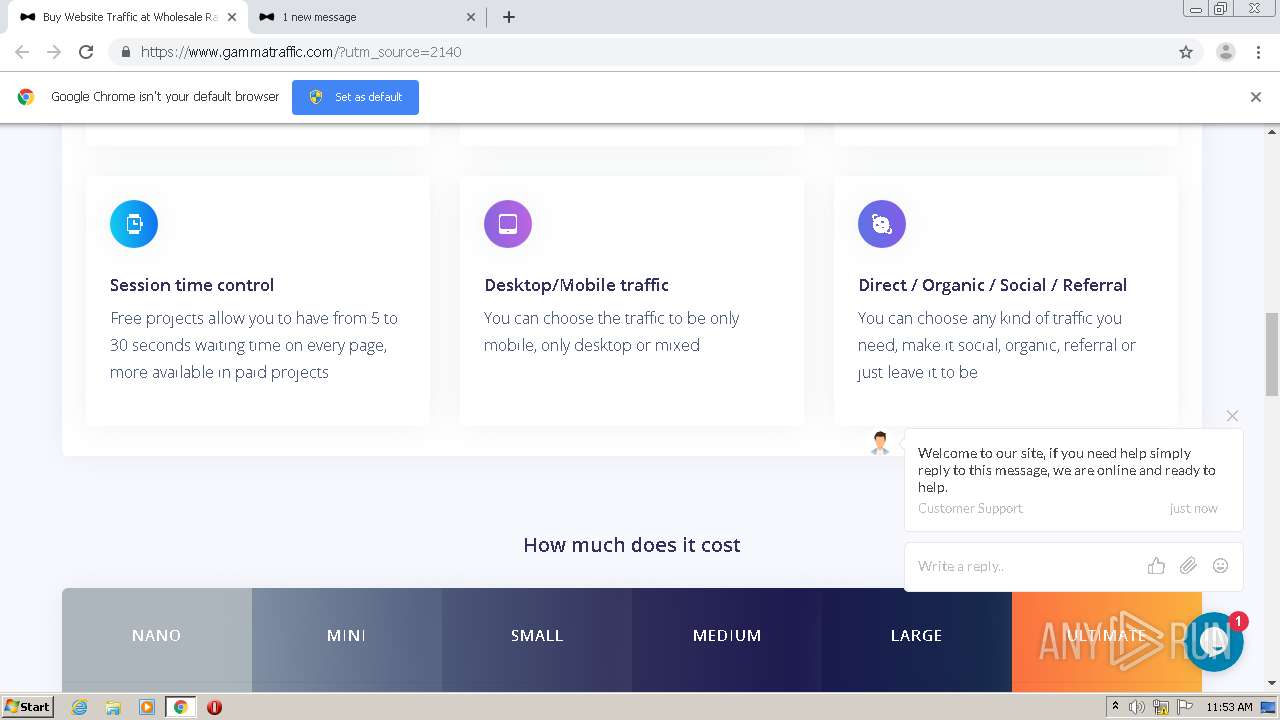Dismiss the default browser notification bar
This screenshot has width=1280, height=720.
1255,97
